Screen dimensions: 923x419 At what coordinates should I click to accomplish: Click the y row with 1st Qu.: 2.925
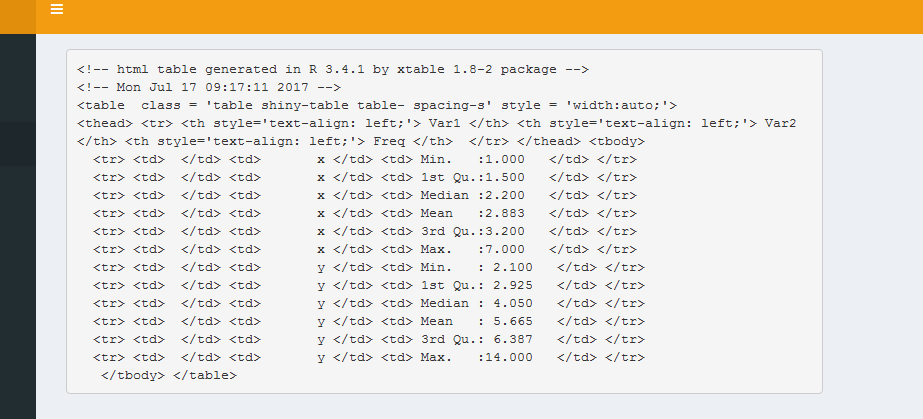click(368, 285)
